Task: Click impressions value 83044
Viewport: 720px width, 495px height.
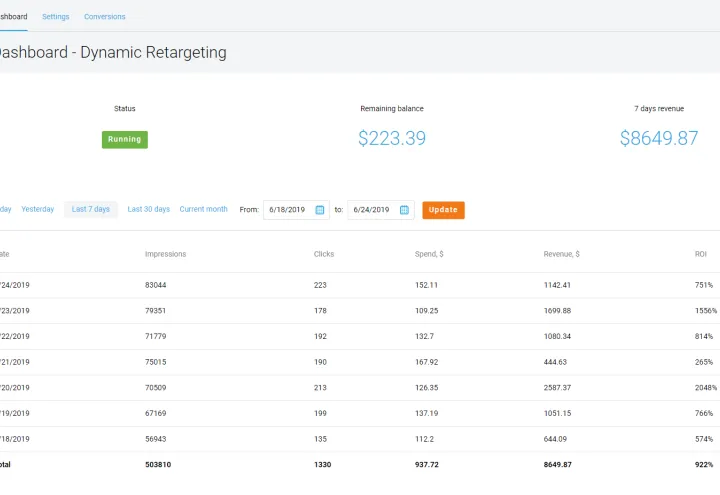Action: point(156,285)
